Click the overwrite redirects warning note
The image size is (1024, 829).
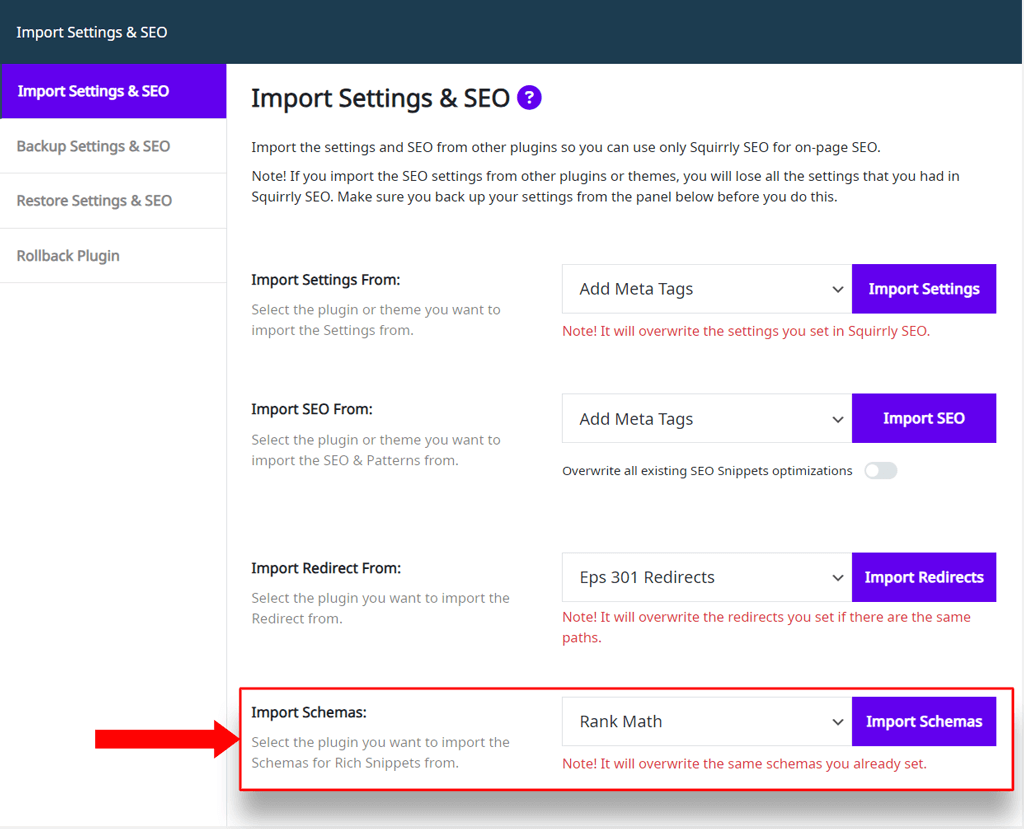click(x=766, y=627)
